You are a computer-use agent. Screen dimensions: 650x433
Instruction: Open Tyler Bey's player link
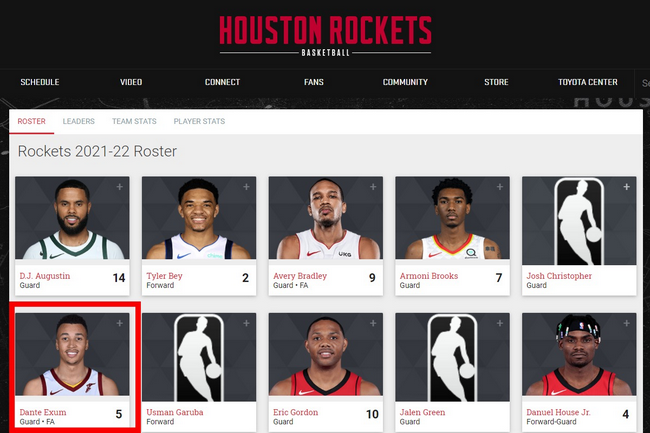(x=164, y=276)
